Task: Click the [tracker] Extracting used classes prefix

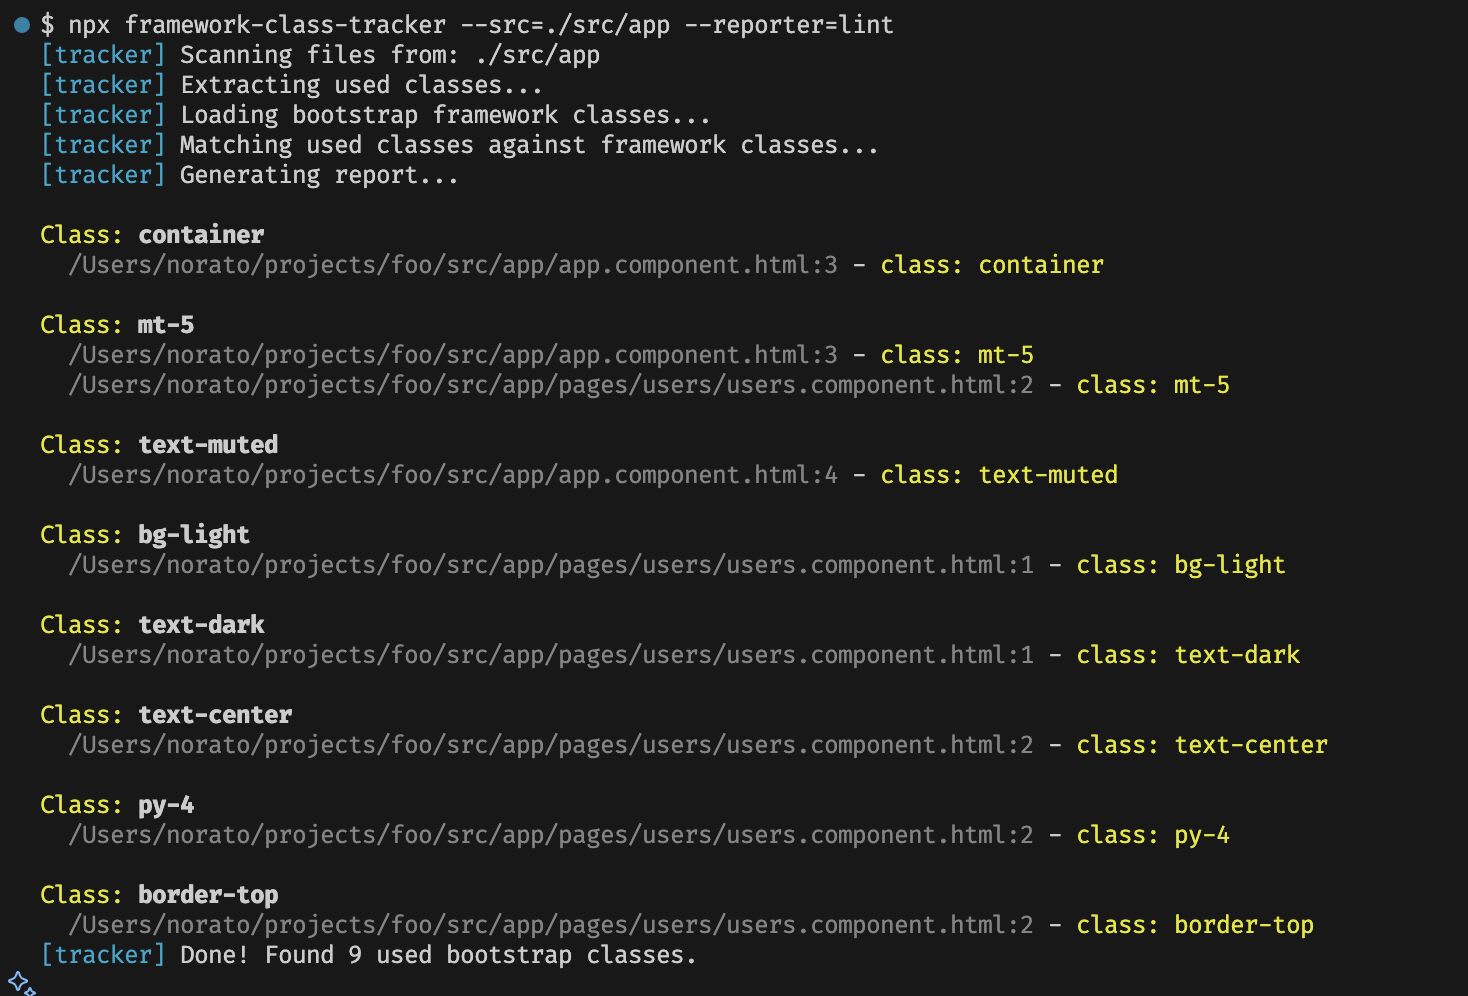Action: pyautogui.click(x=101, y=85)
